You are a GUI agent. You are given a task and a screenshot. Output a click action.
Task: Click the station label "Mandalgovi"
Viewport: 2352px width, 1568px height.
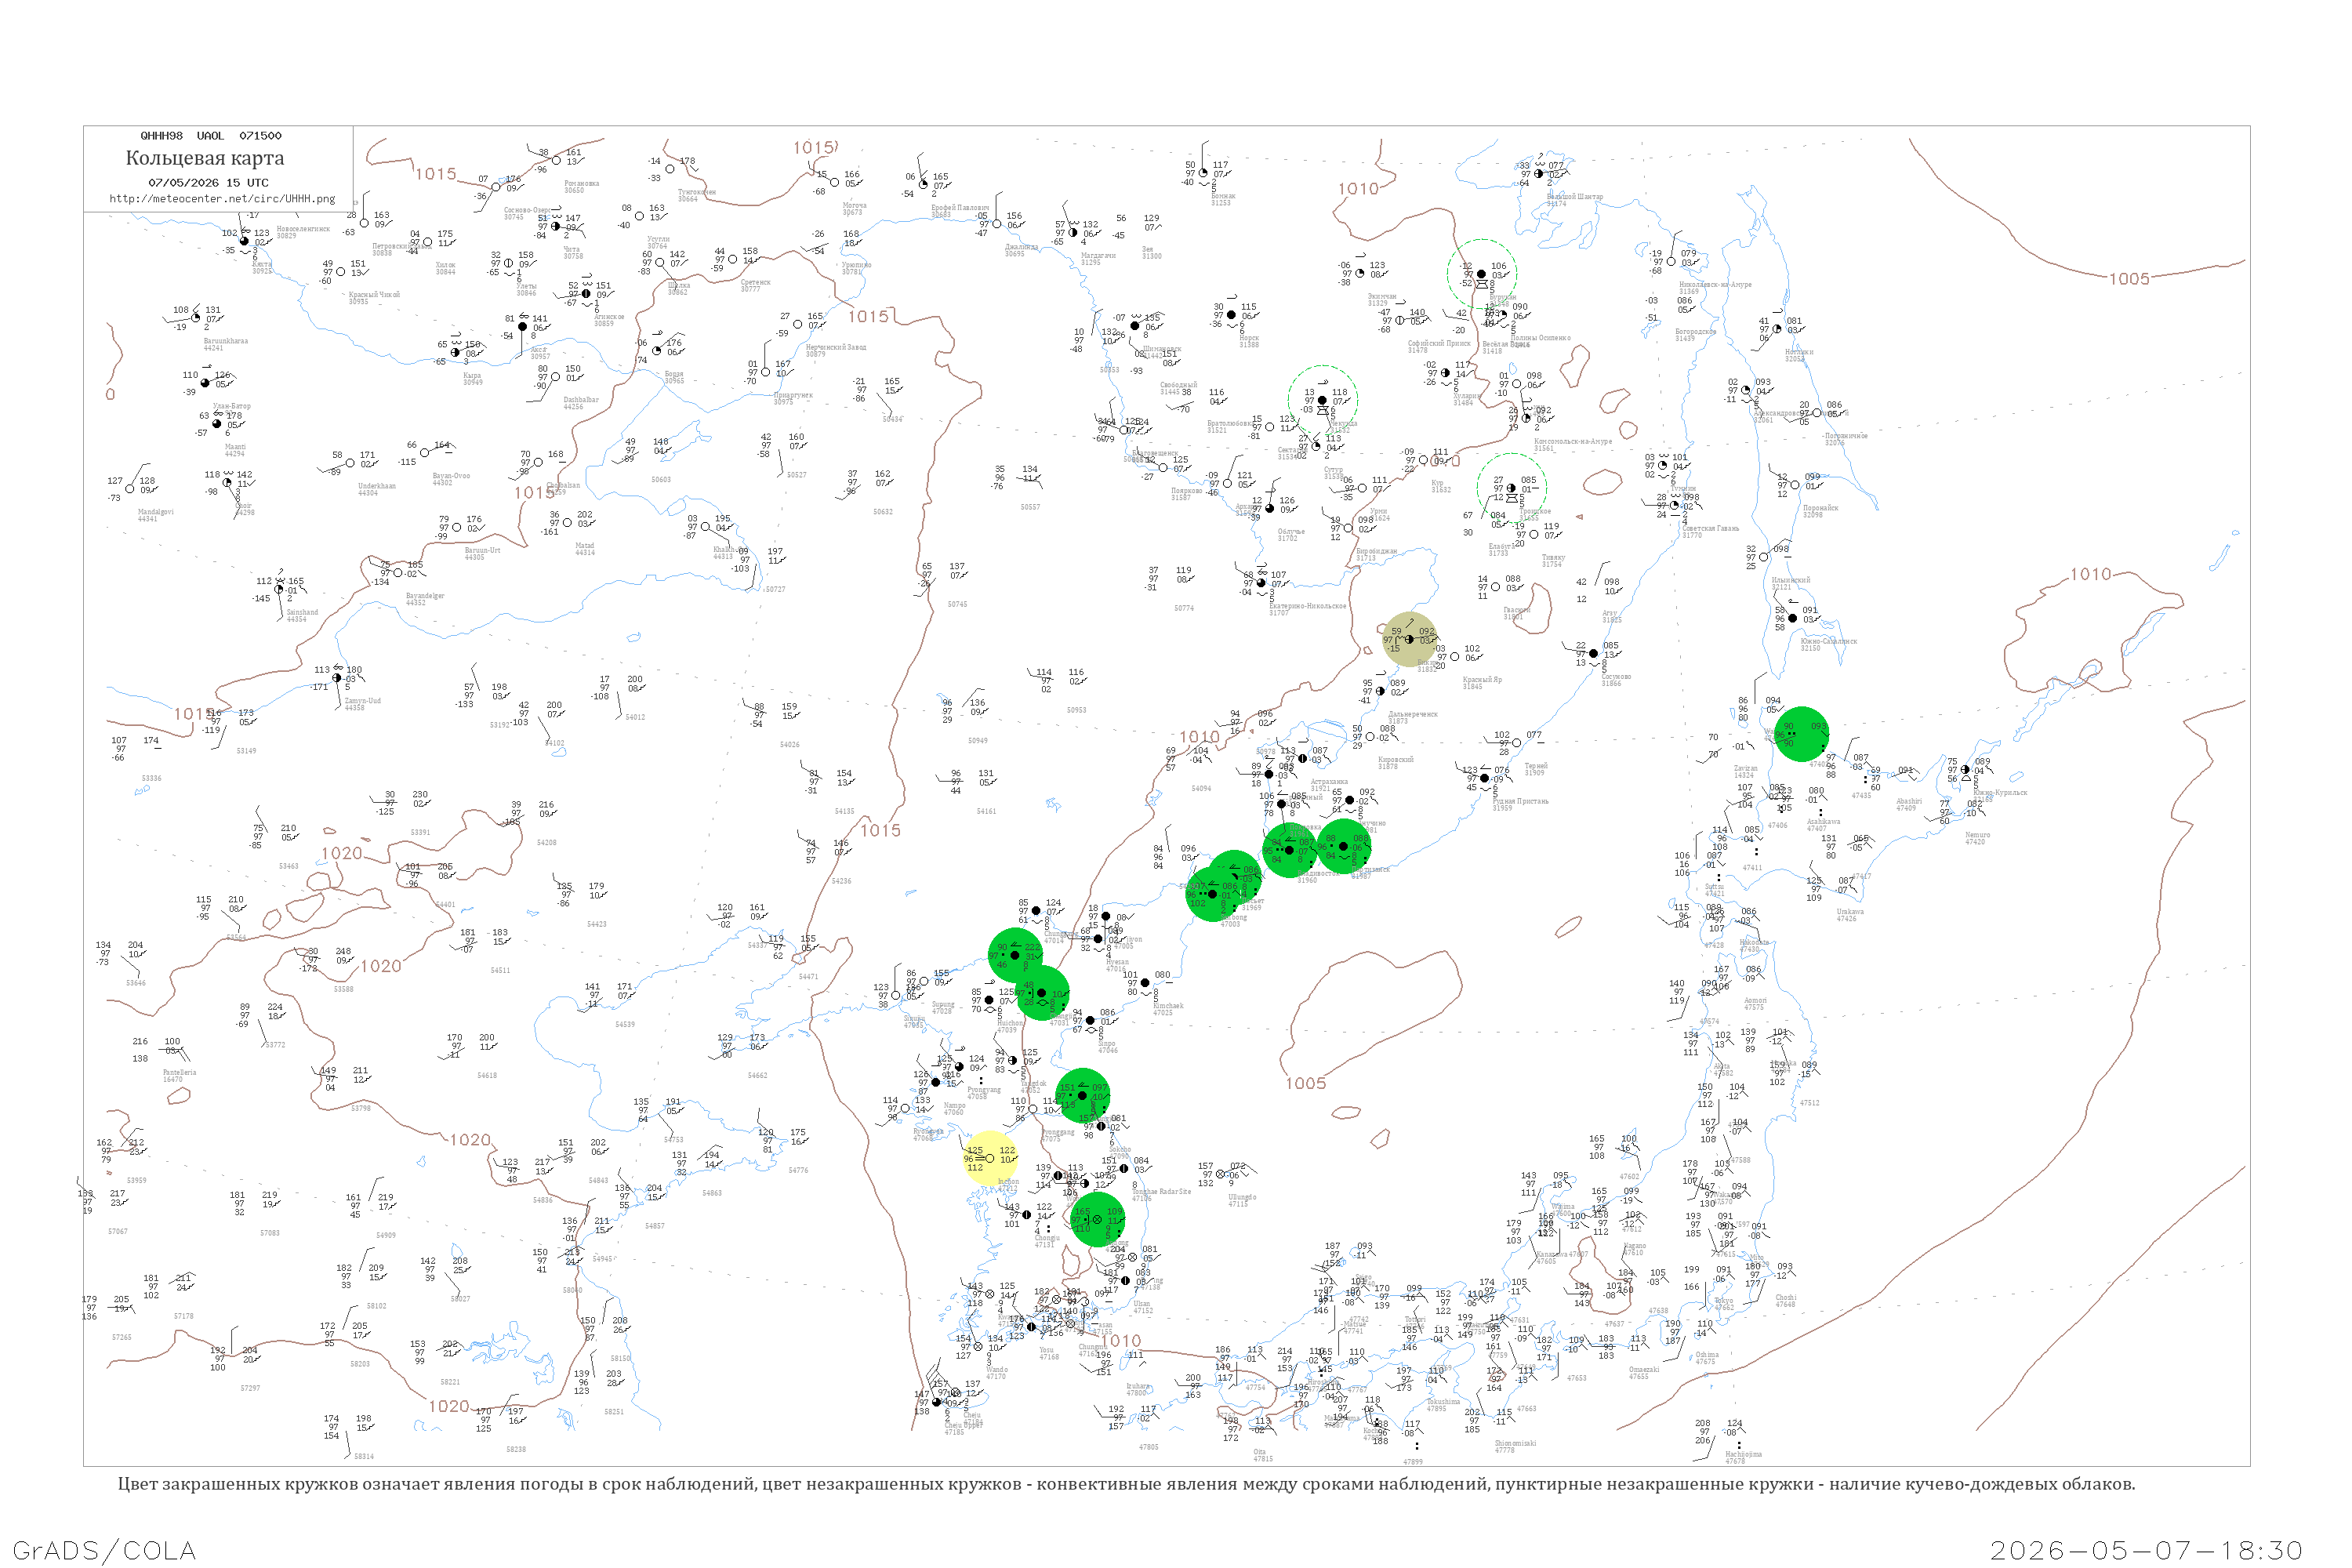pos(156,512)
